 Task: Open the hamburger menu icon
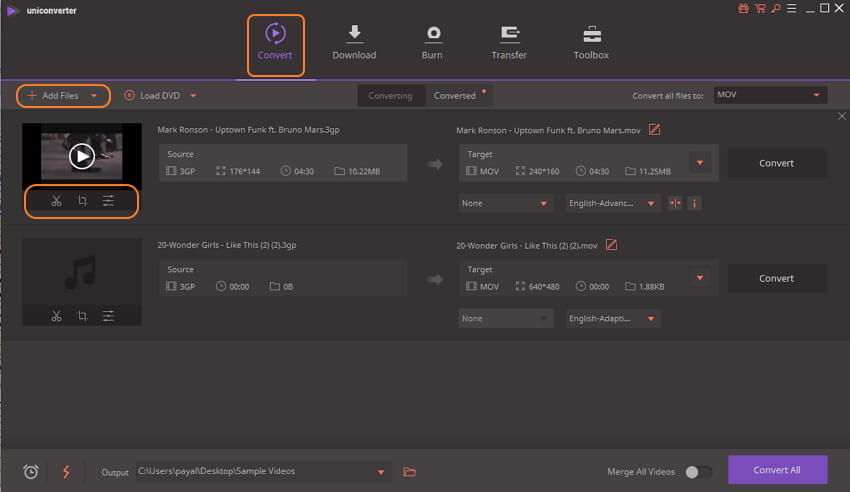(791, 8)
